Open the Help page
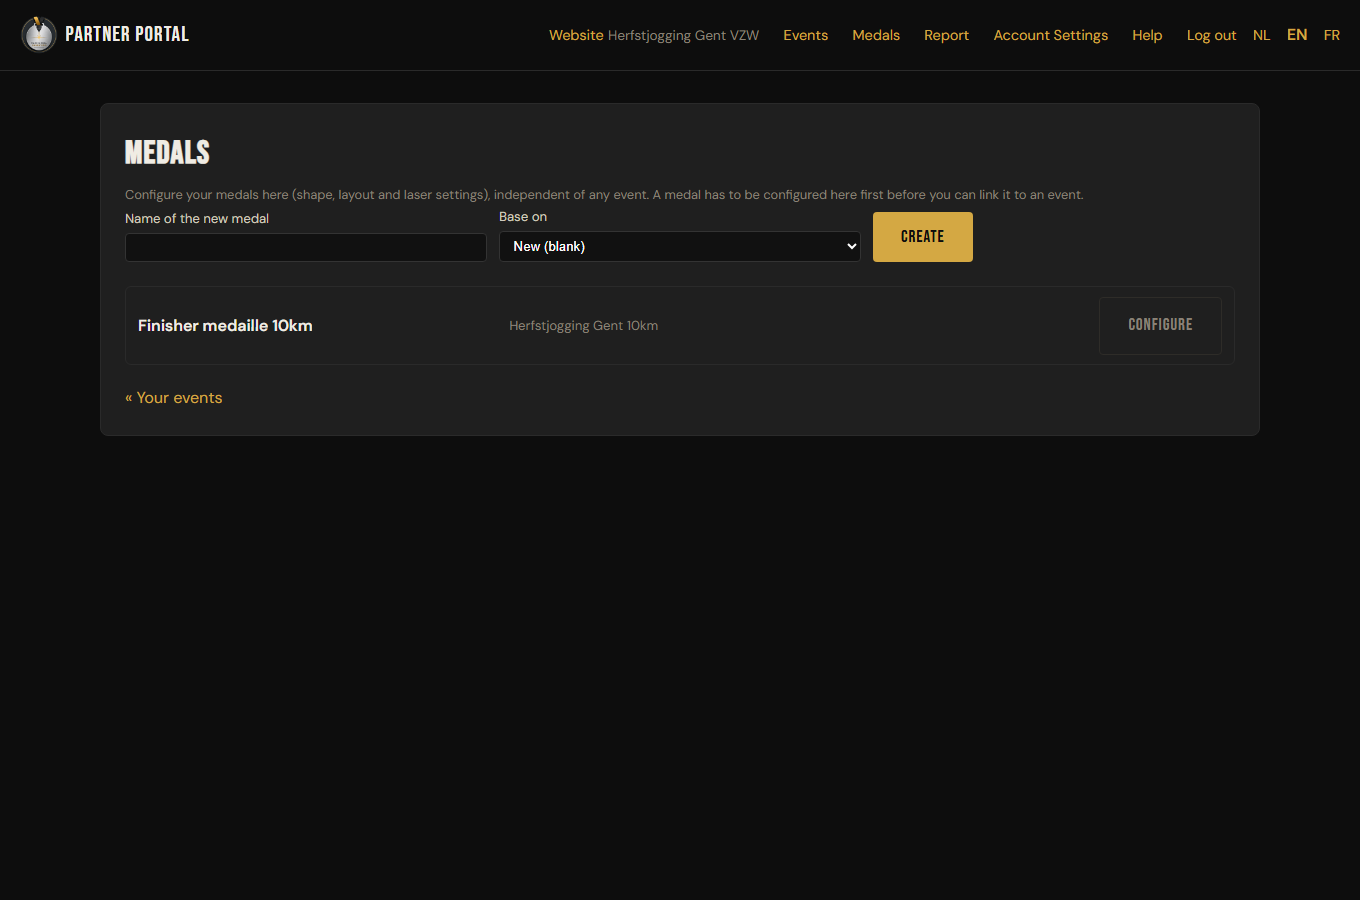 [x=1147, y=35]
